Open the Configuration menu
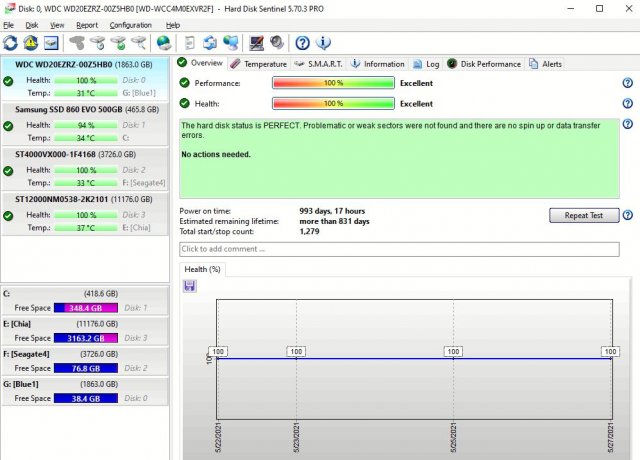Screen dimensions: 640x460 pyautogui.click(x=130, y=24)
